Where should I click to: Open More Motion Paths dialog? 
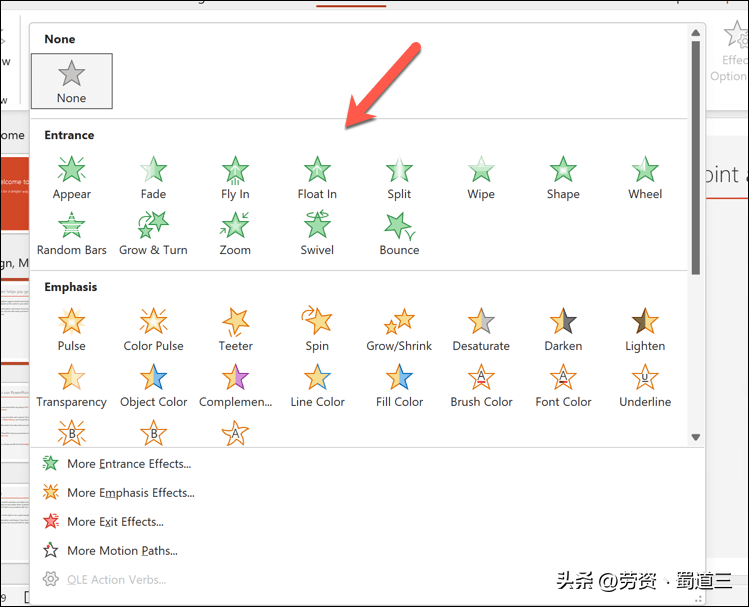coord(110,551)
